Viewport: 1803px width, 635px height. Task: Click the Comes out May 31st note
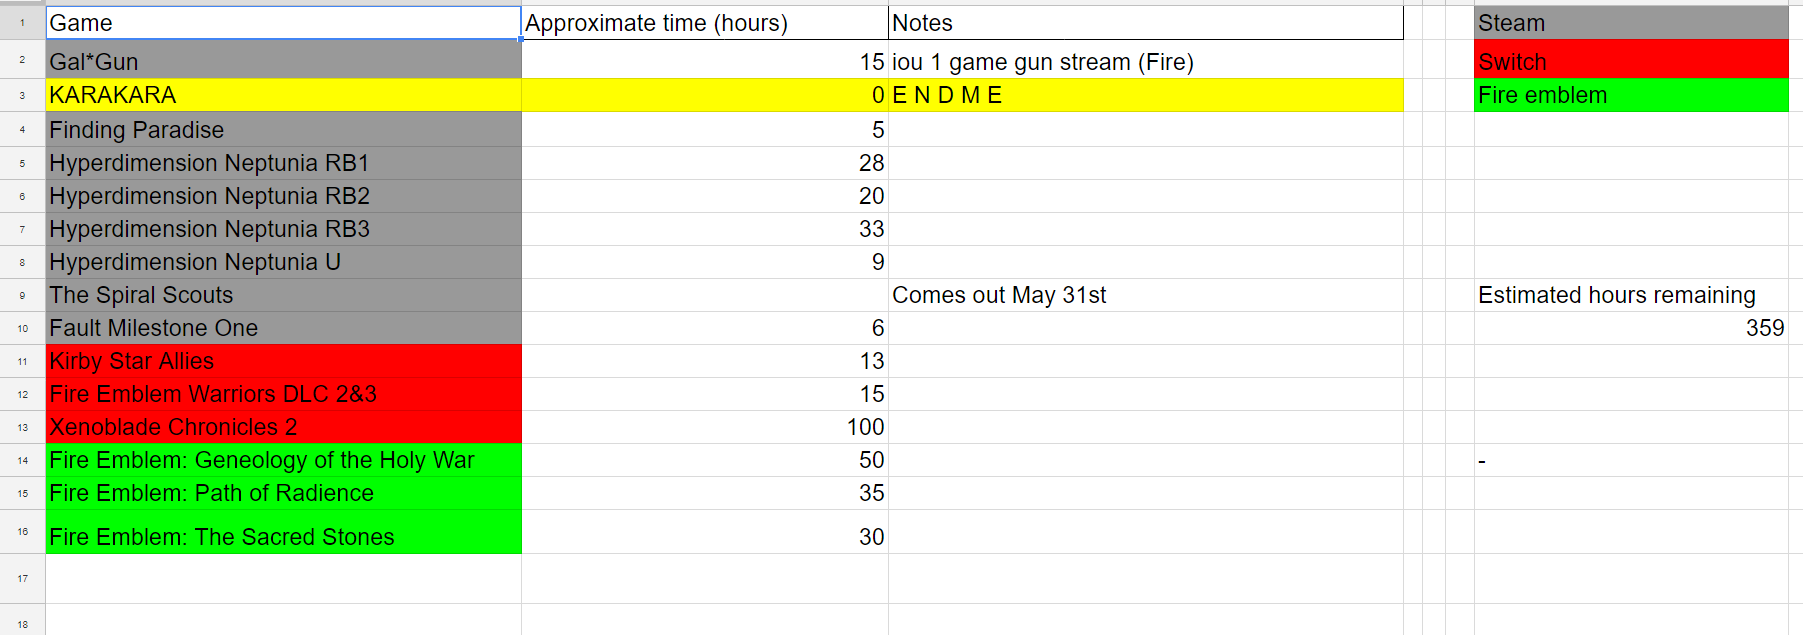pyautogui.click(x=999, y=295)
